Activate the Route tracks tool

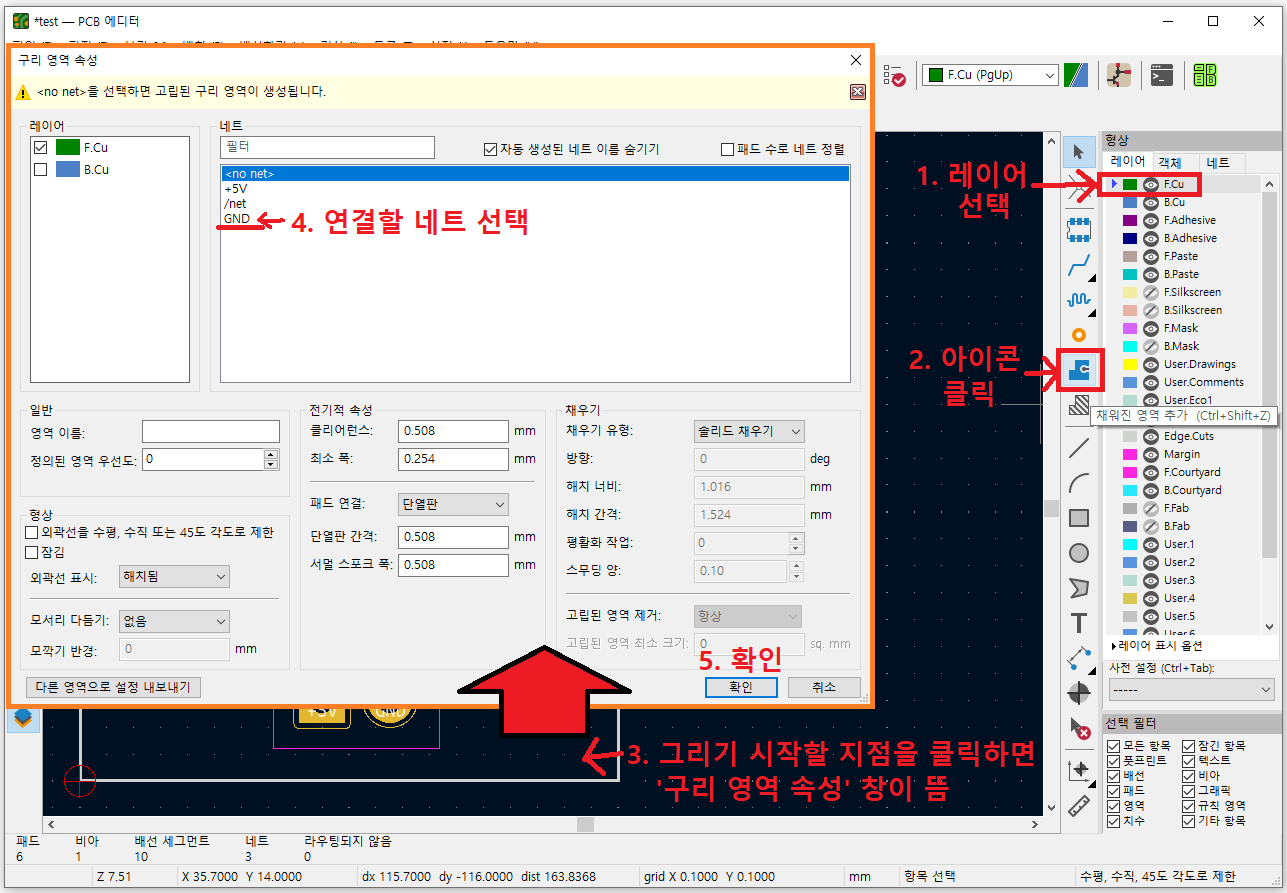coord(1078,265)
